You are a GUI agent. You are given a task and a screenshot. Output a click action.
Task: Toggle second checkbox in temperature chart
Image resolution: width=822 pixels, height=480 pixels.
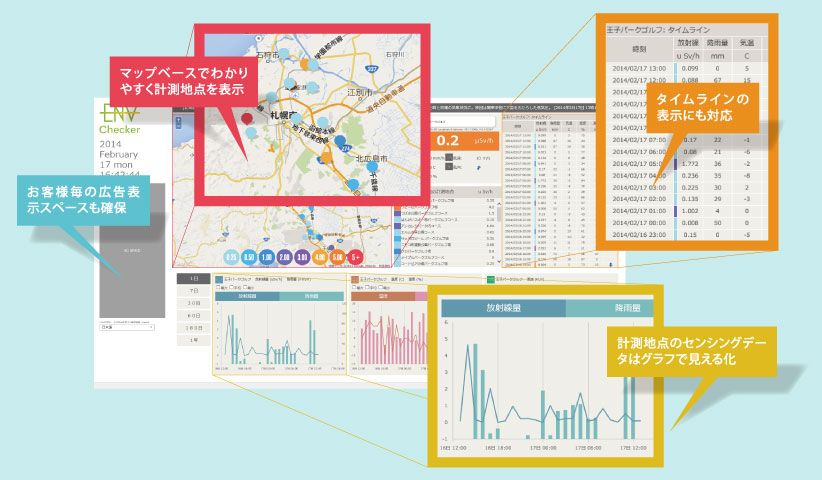(367, 288)
